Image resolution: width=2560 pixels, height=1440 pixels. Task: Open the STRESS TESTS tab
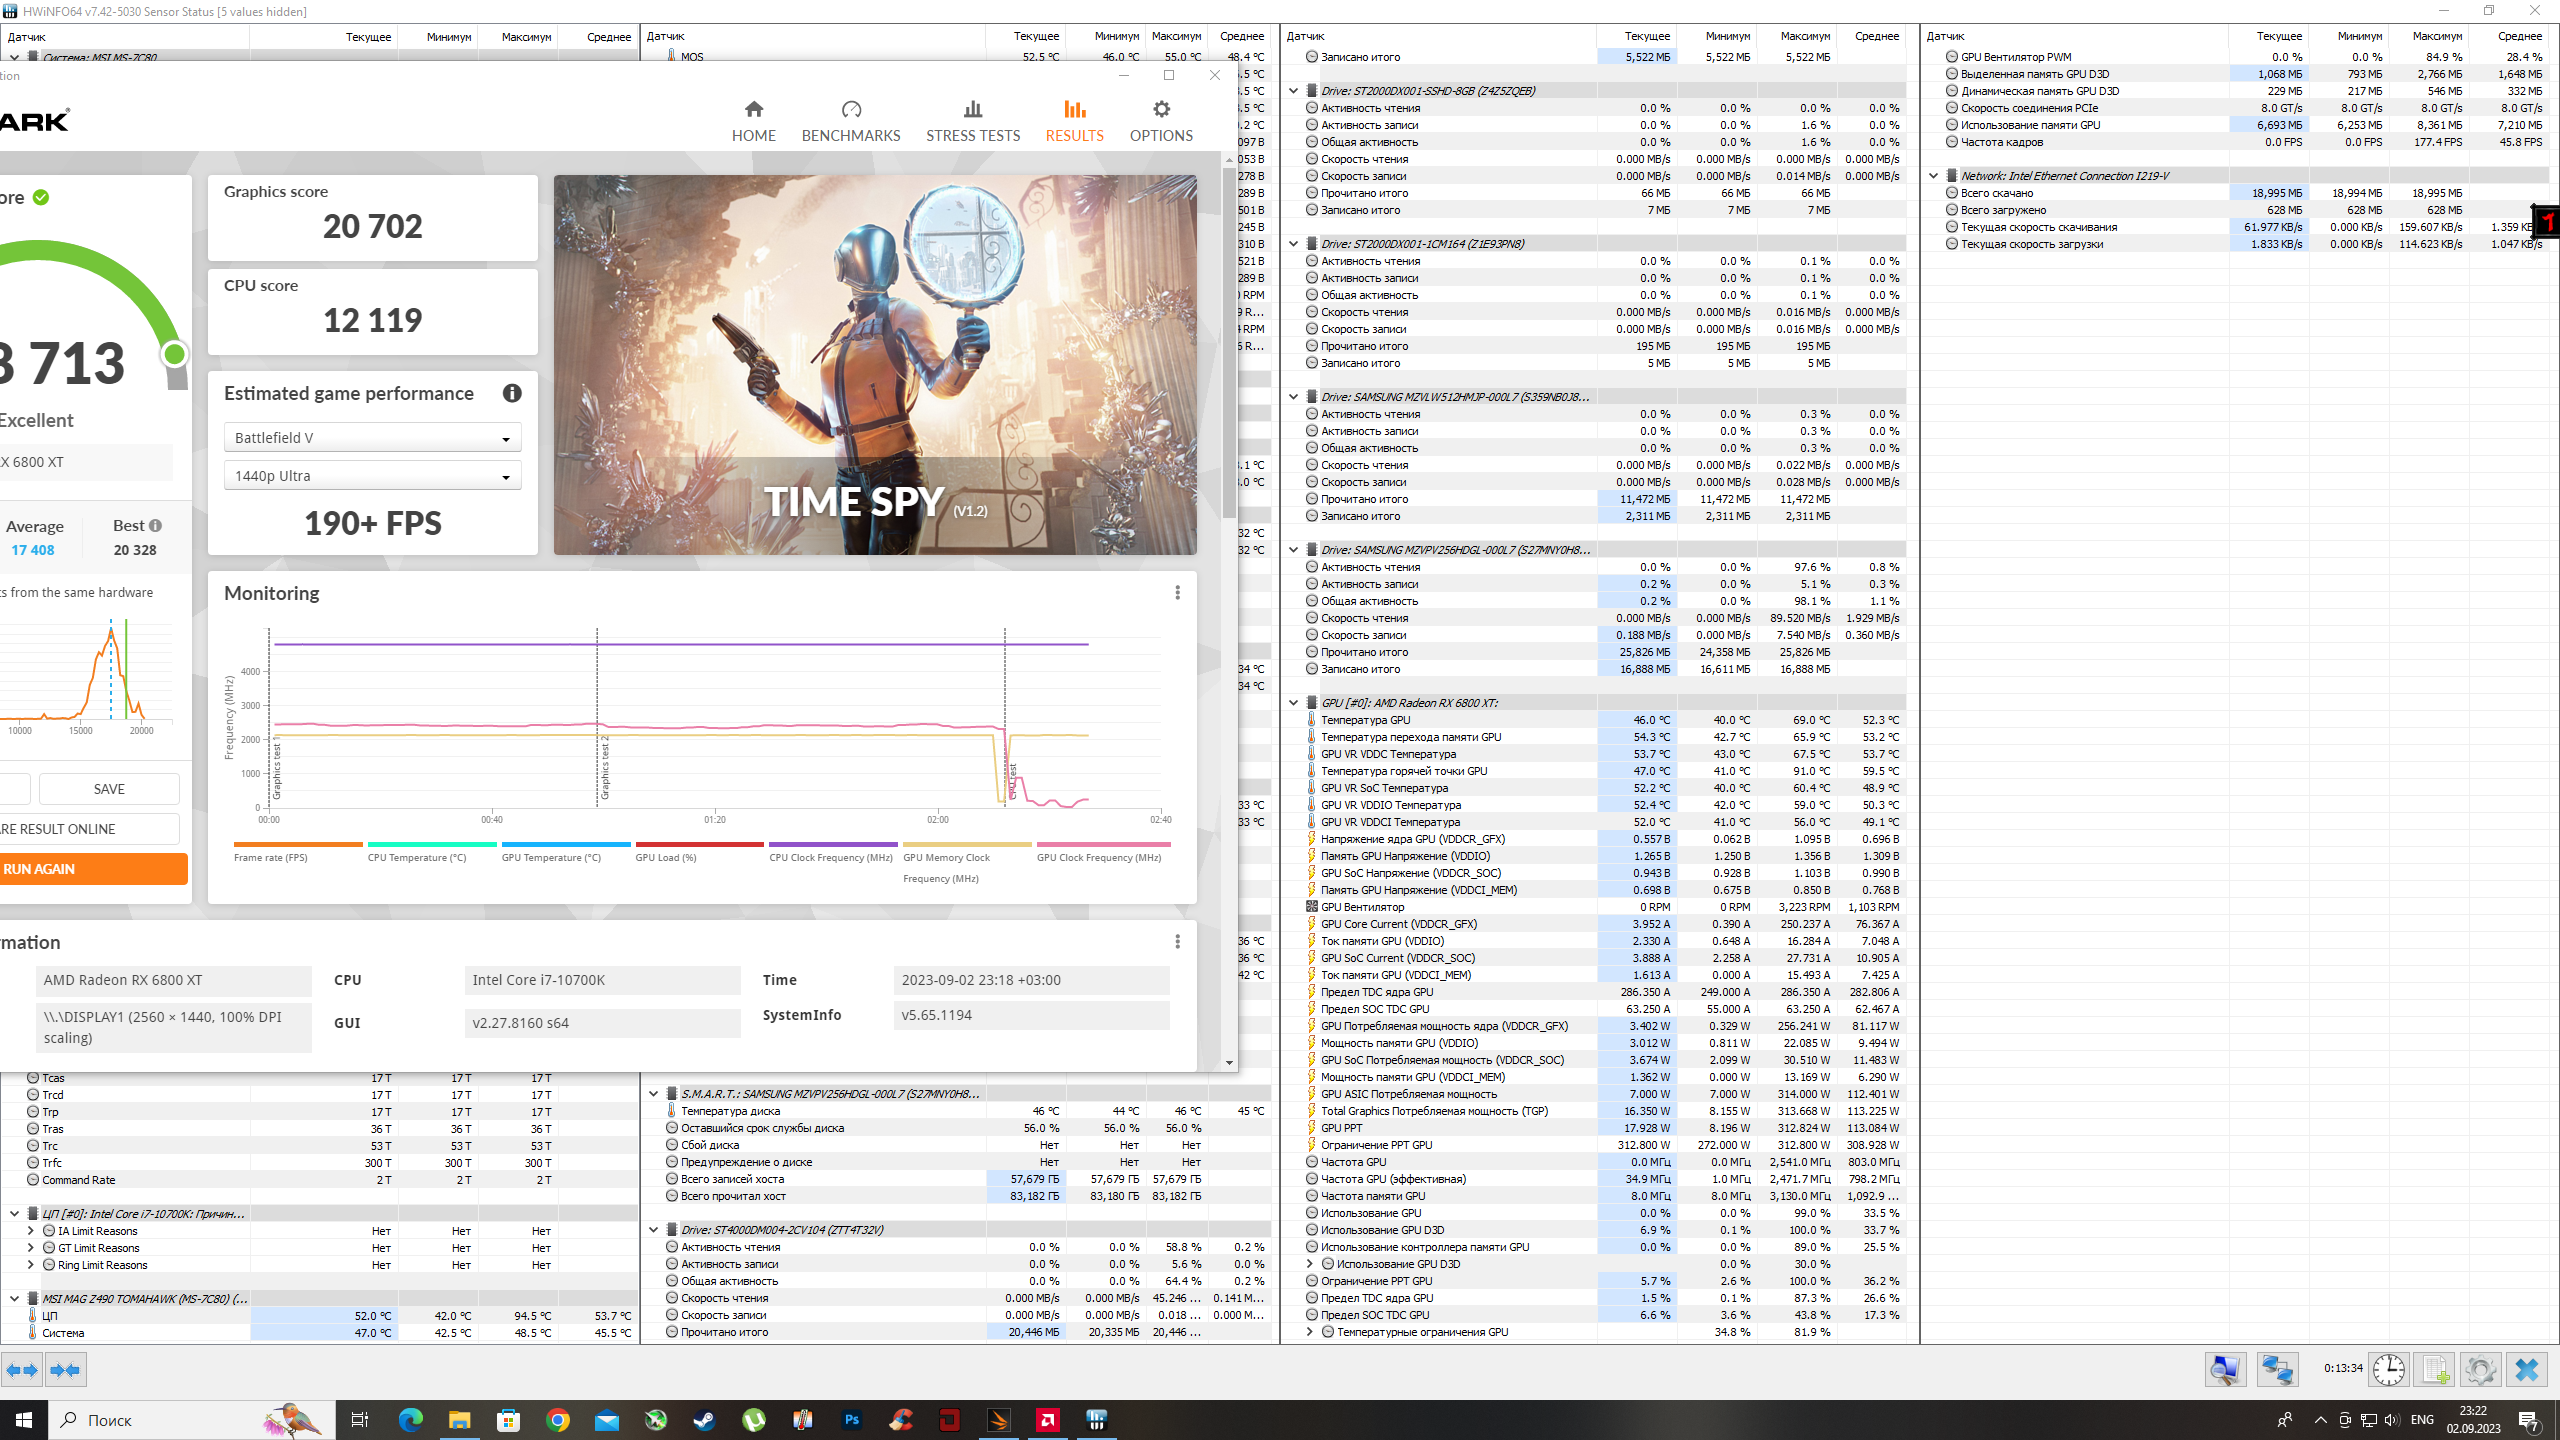point(972,121)
